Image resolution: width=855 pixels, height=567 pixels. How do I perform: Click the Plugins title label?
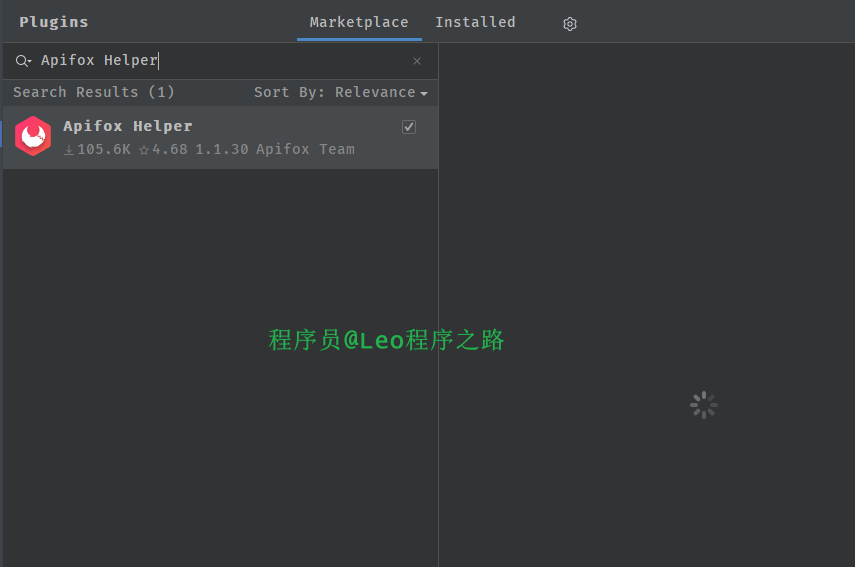53,22
